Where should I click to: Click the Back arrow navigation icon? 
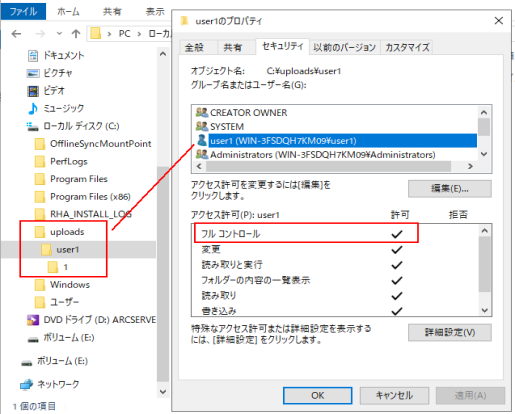point(16,34)
